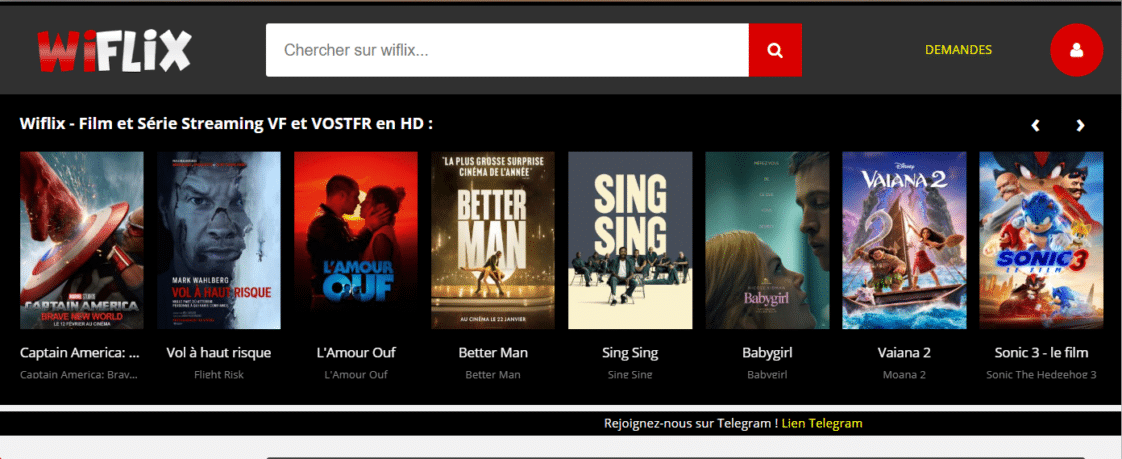Open the Vaiana 2 poster
This screenshot has width=1122, height=459.
point(904,240)
